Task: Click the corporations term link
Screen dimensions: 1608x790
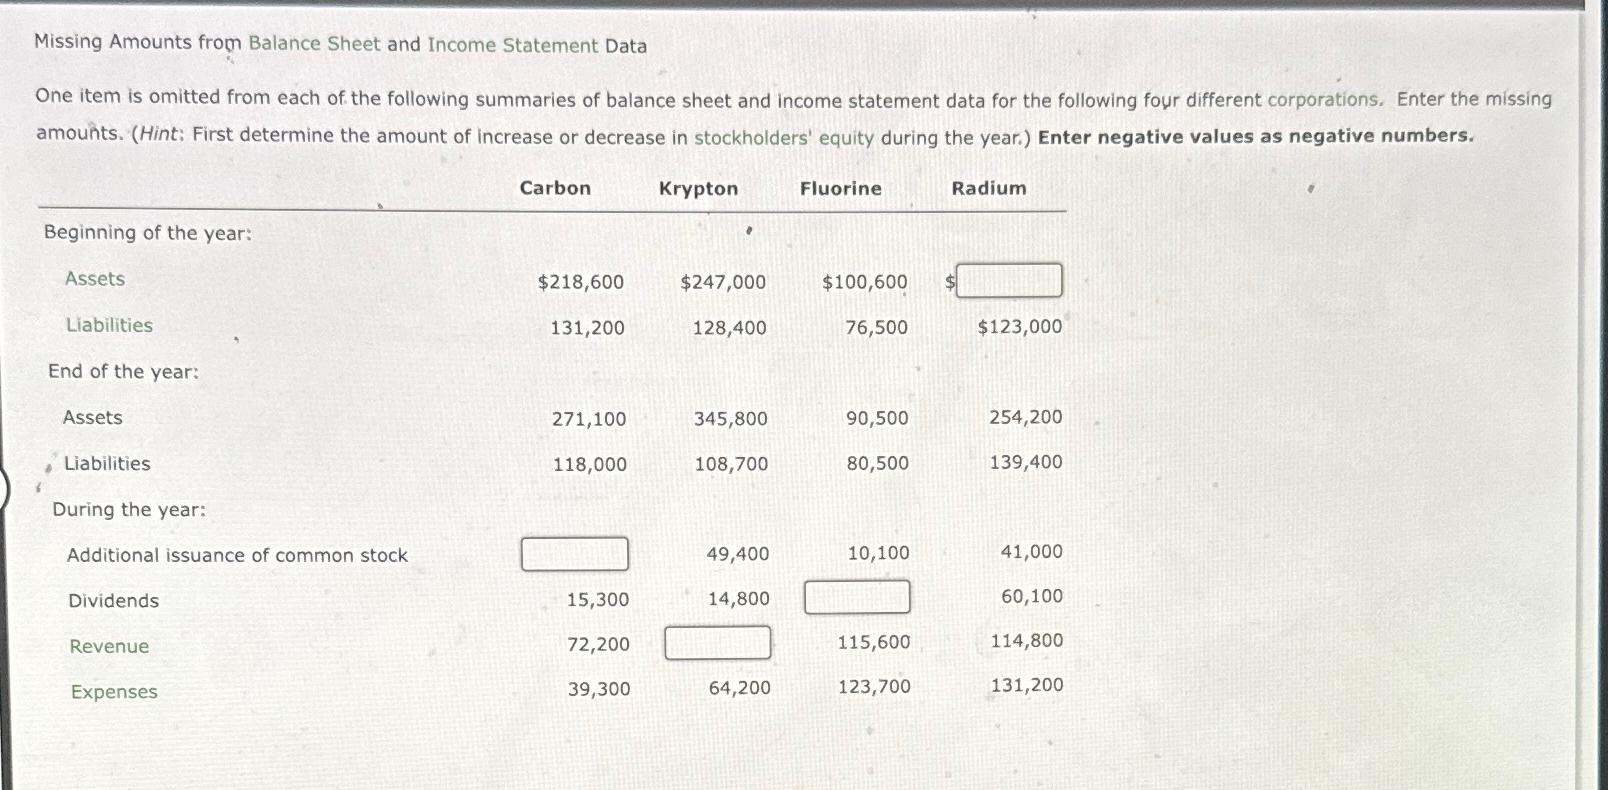Action: [x=1322, y=100]
